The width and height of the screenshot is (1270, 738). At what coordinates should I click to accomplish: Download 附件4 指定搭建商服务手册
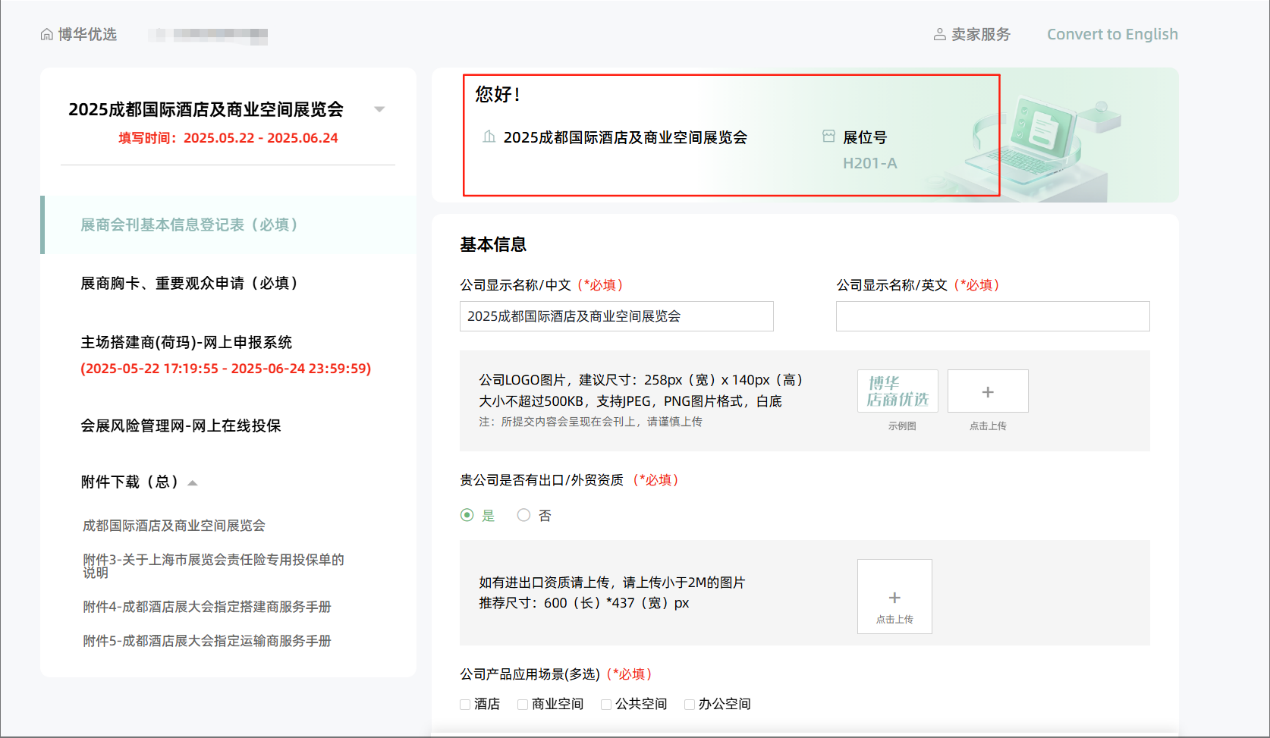coord(207,607)
